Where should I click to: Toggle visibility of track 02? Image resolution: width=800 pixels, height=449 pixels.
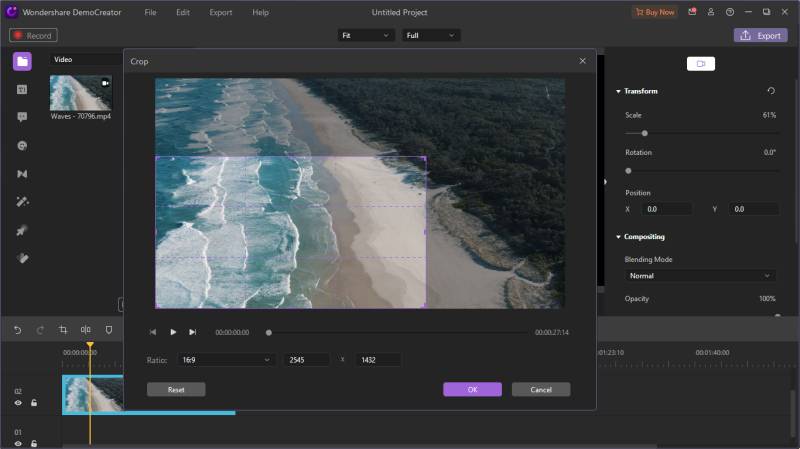click(18, 403)
